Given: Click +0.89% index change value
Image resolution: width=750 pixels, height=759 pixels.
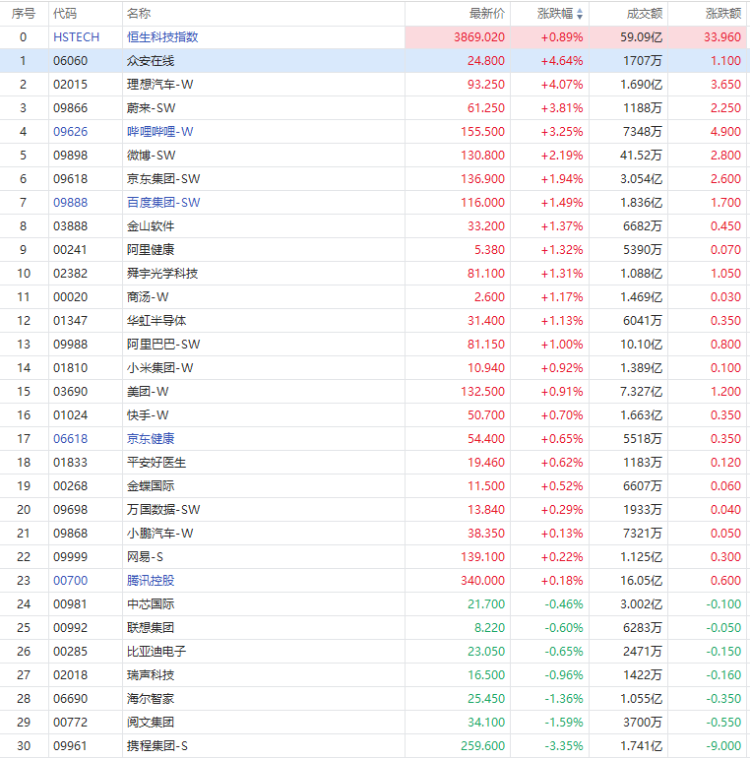Looking at the screenshot, I should pyautogui.click(x=562, y=37).
